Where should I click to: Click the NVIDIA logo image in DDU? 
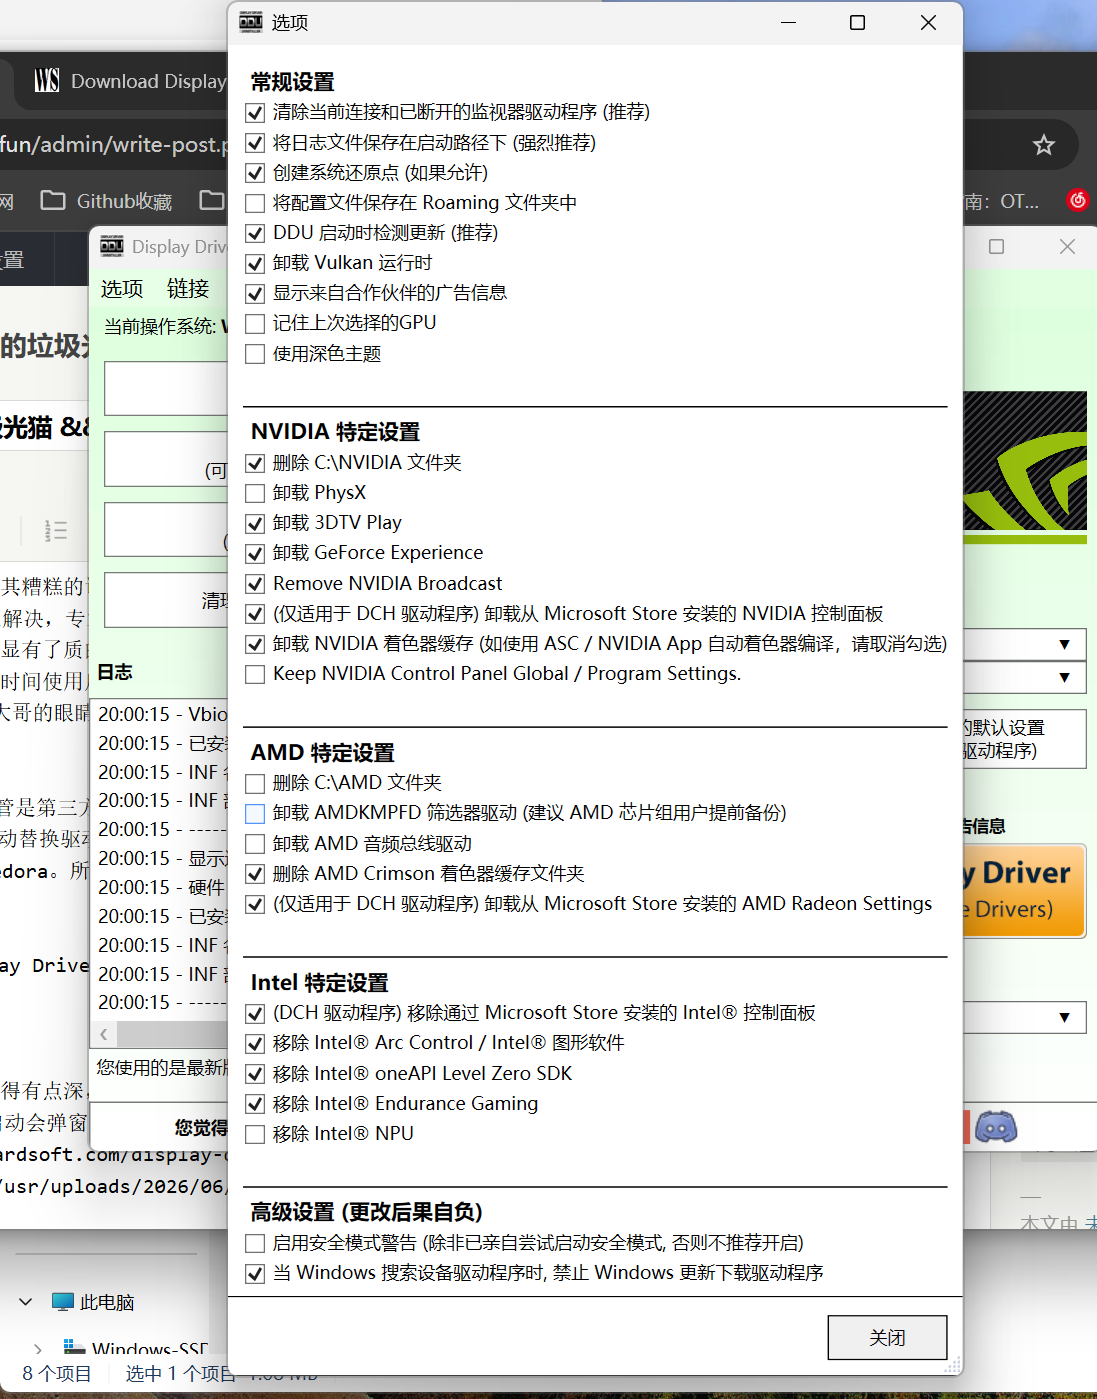pos(1024,467)
